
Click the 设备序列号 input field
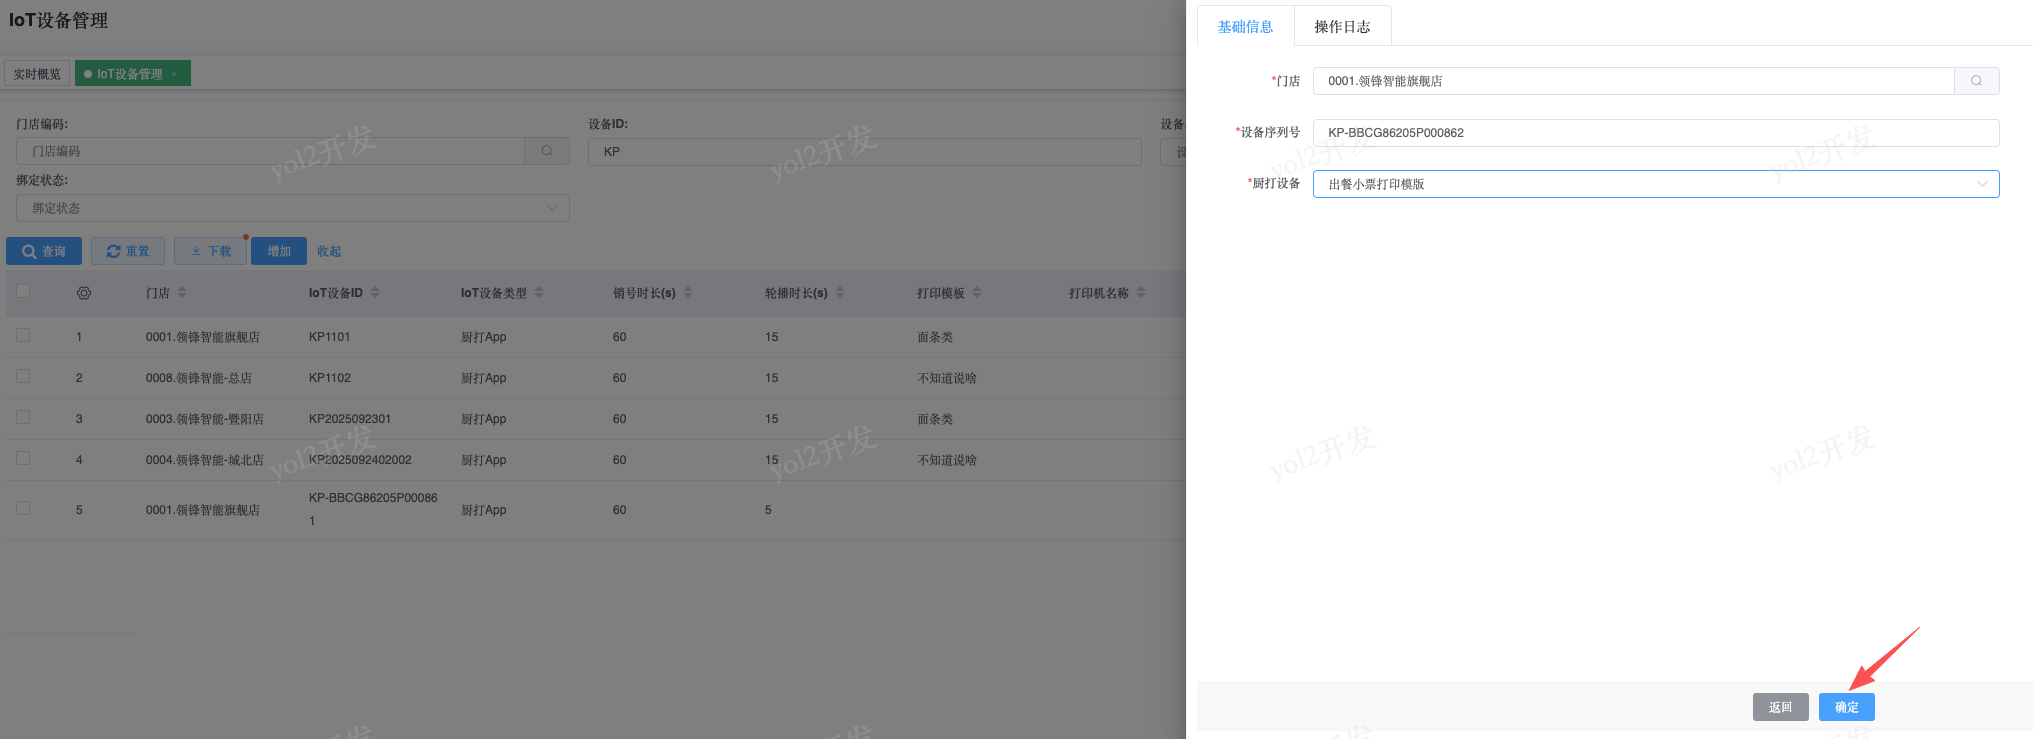(x=1655, y=133)
